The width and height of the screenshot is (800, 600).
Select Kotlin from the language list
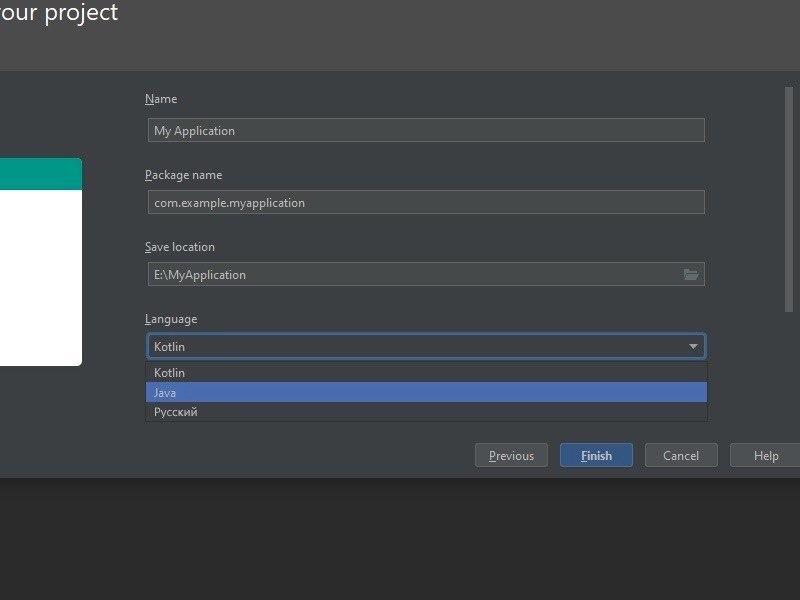point(426,373)
